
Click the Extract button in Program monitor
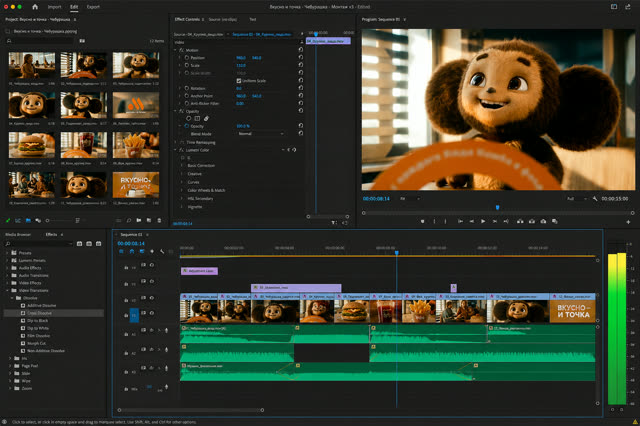point(532,221)
